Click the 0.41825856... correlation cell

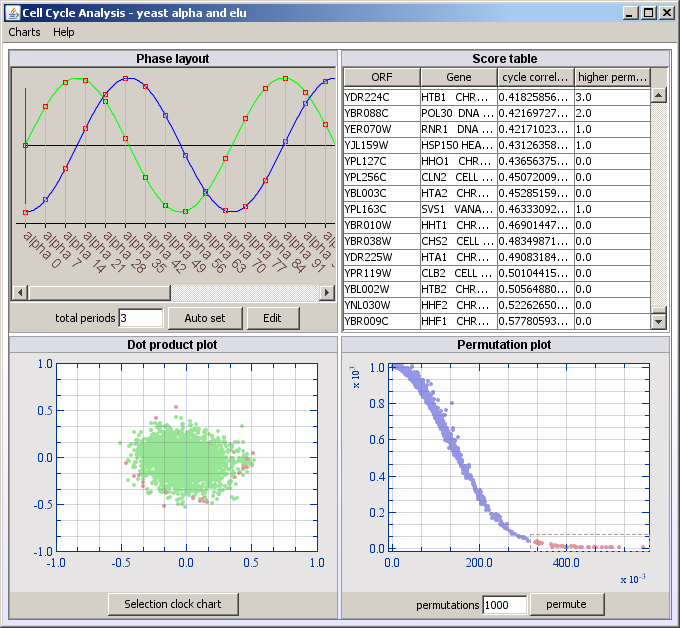(x=536, y=97)
